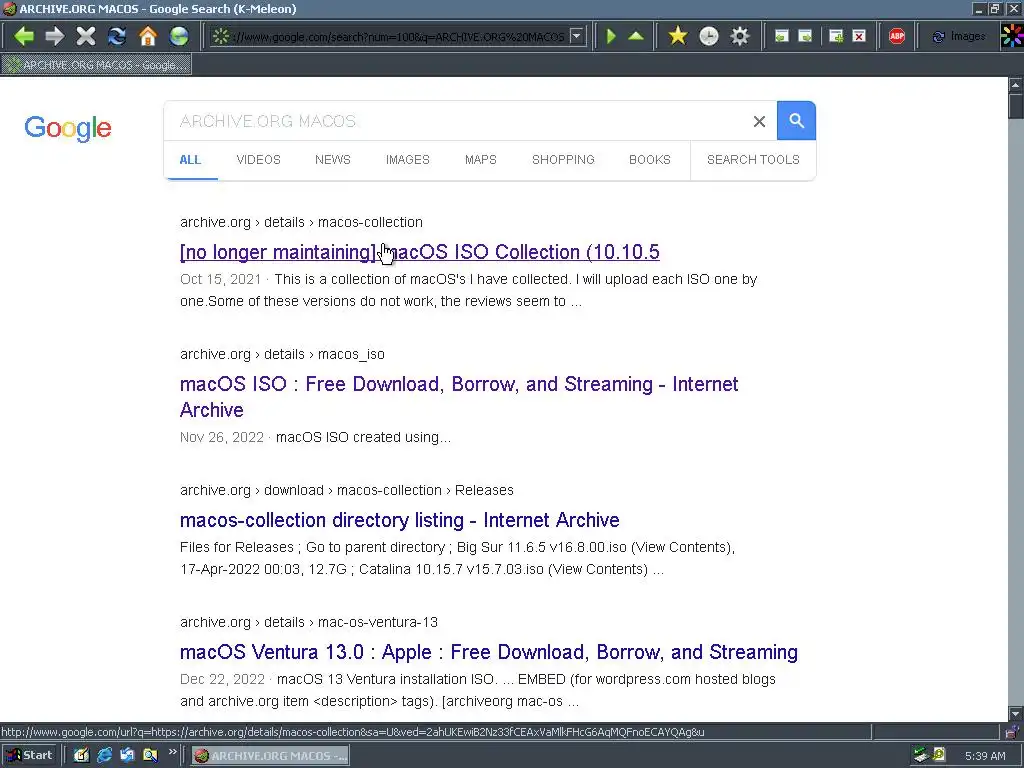The width and height of the screenshot is (1024, 768).
Task: Open bookmarks with the yellow star icon
Action: pos(678,36)
